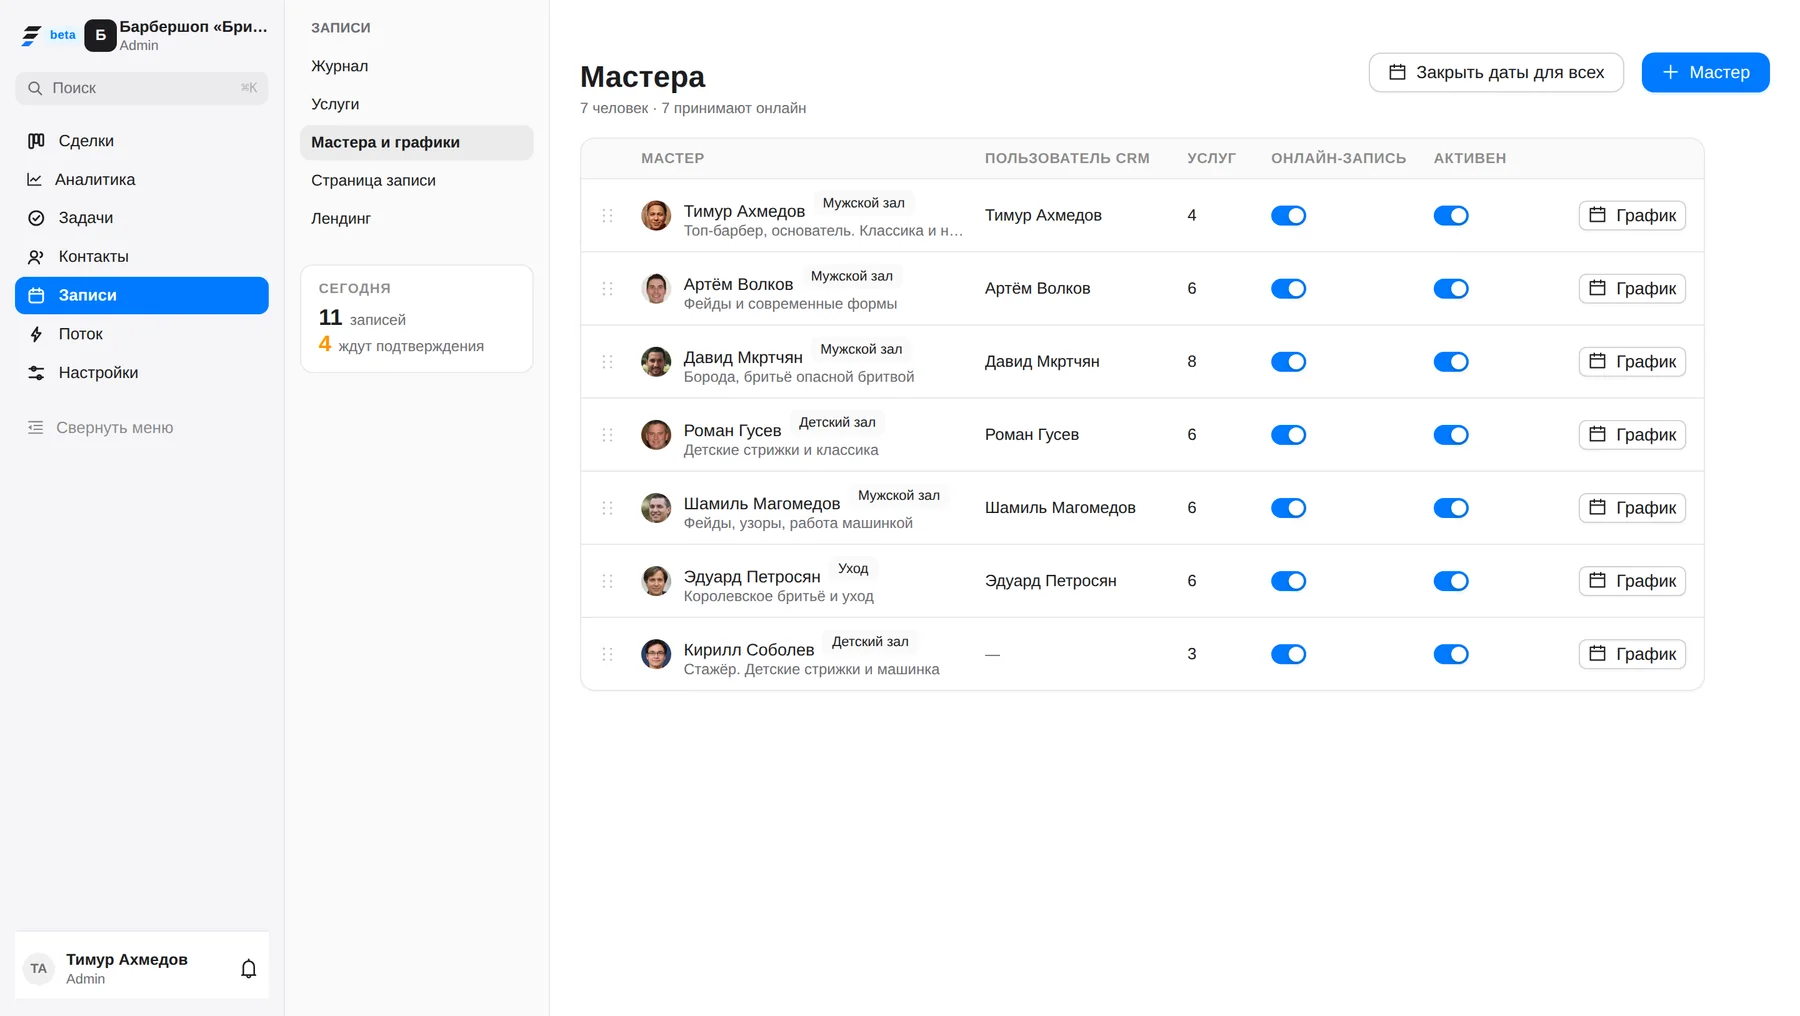Open Поток in the sidebar
Screen dimensions: 1800x1016
[x=142, y=334]
